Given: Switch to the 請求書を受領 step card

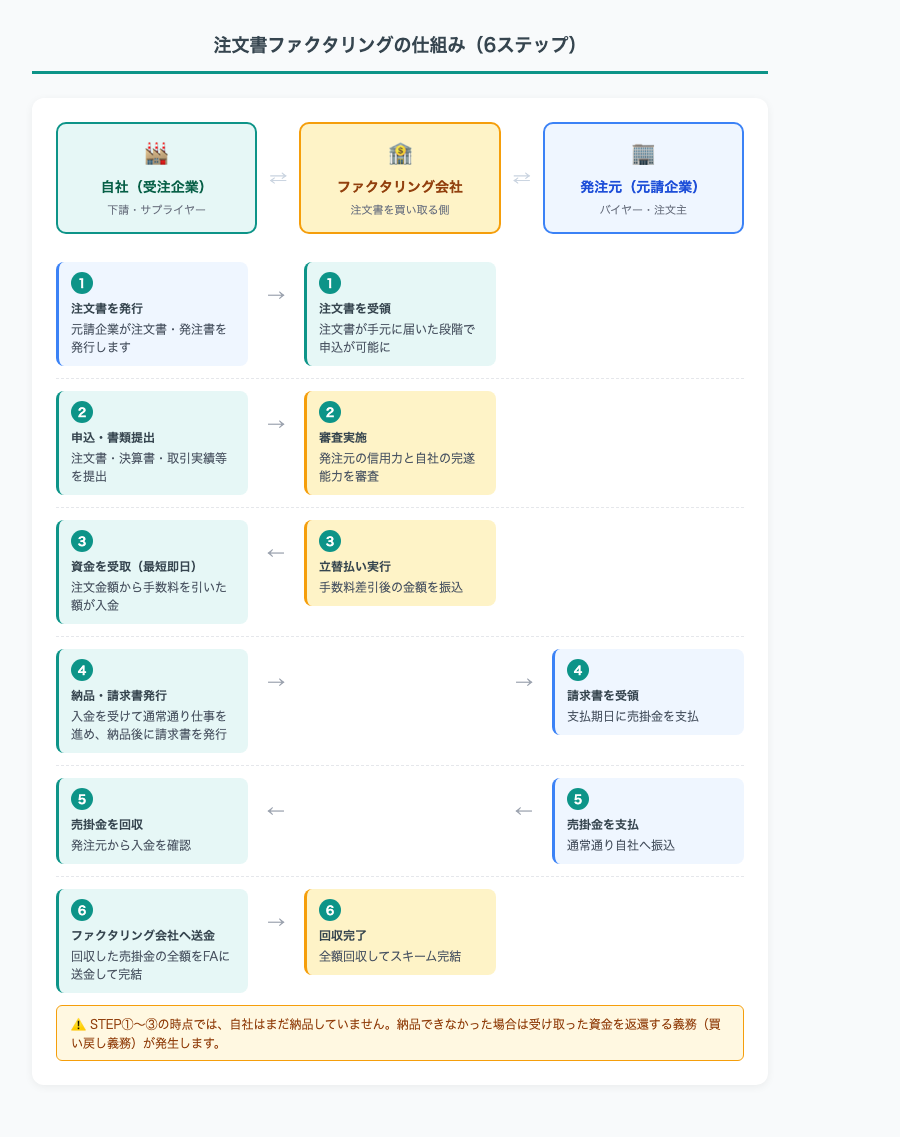Looking at the screenshot, I should (646, 692).
